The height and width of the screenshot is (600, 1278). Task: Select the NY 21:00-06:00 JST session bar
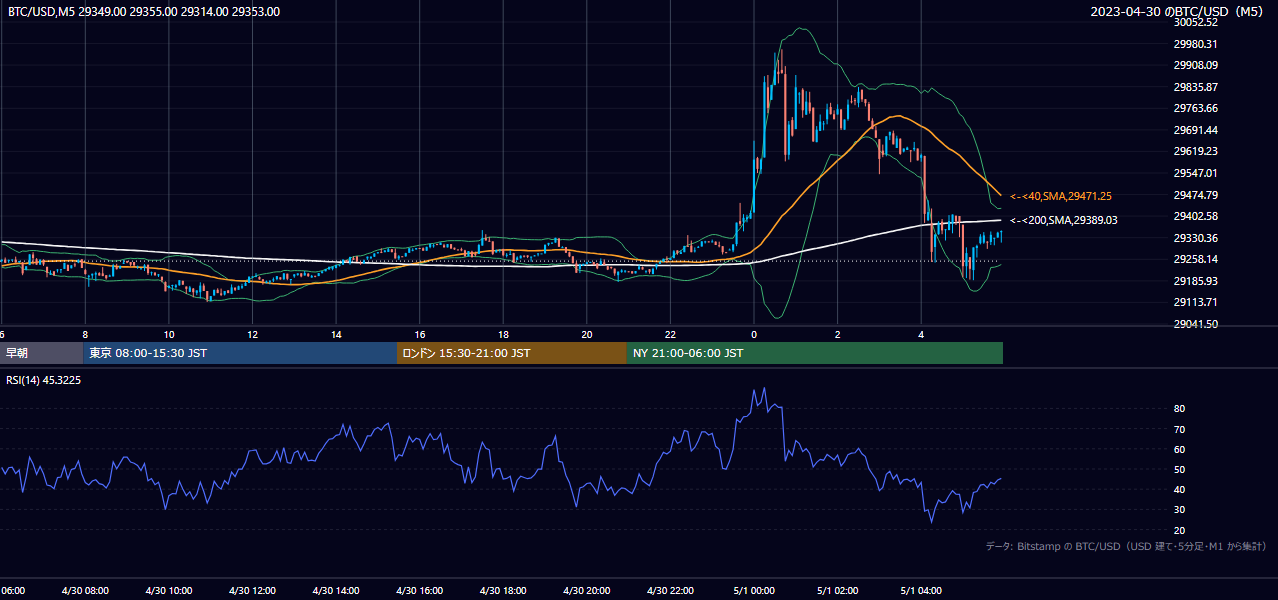[x=815, y=353]
